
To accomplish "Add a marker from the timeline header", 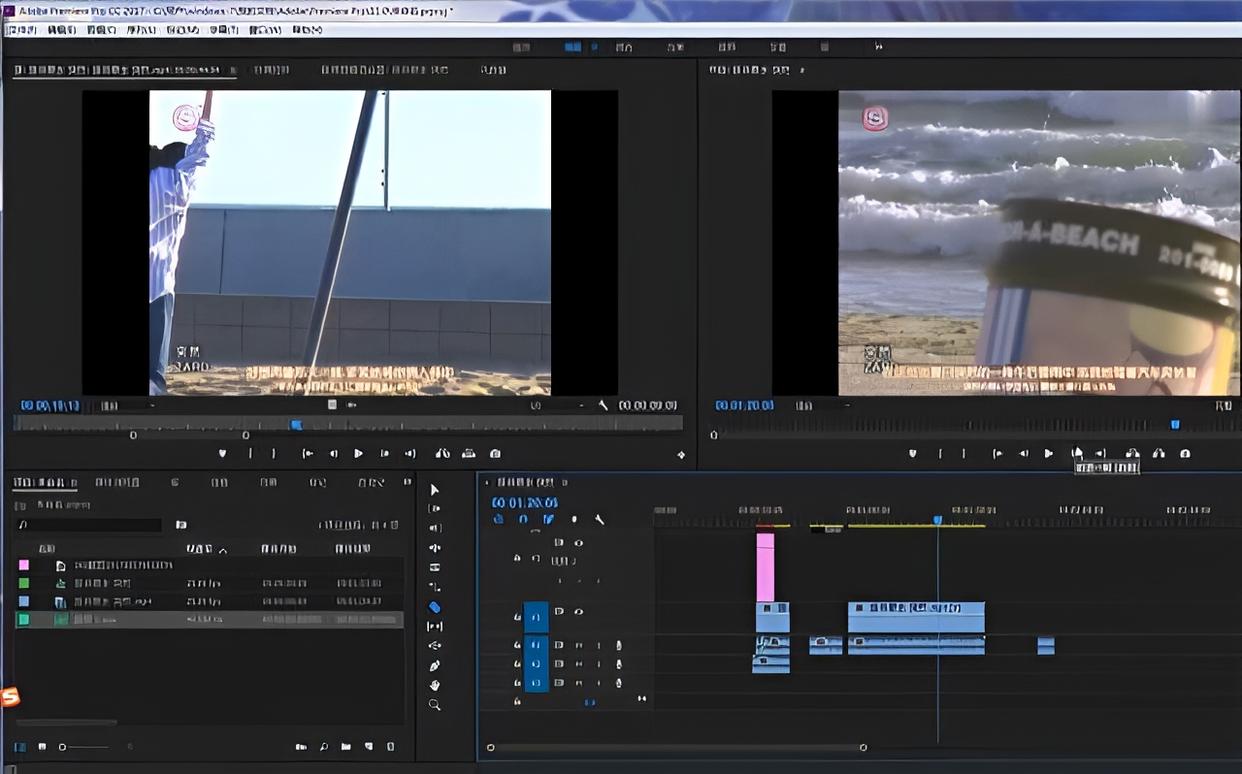I will tap(574, 520).
